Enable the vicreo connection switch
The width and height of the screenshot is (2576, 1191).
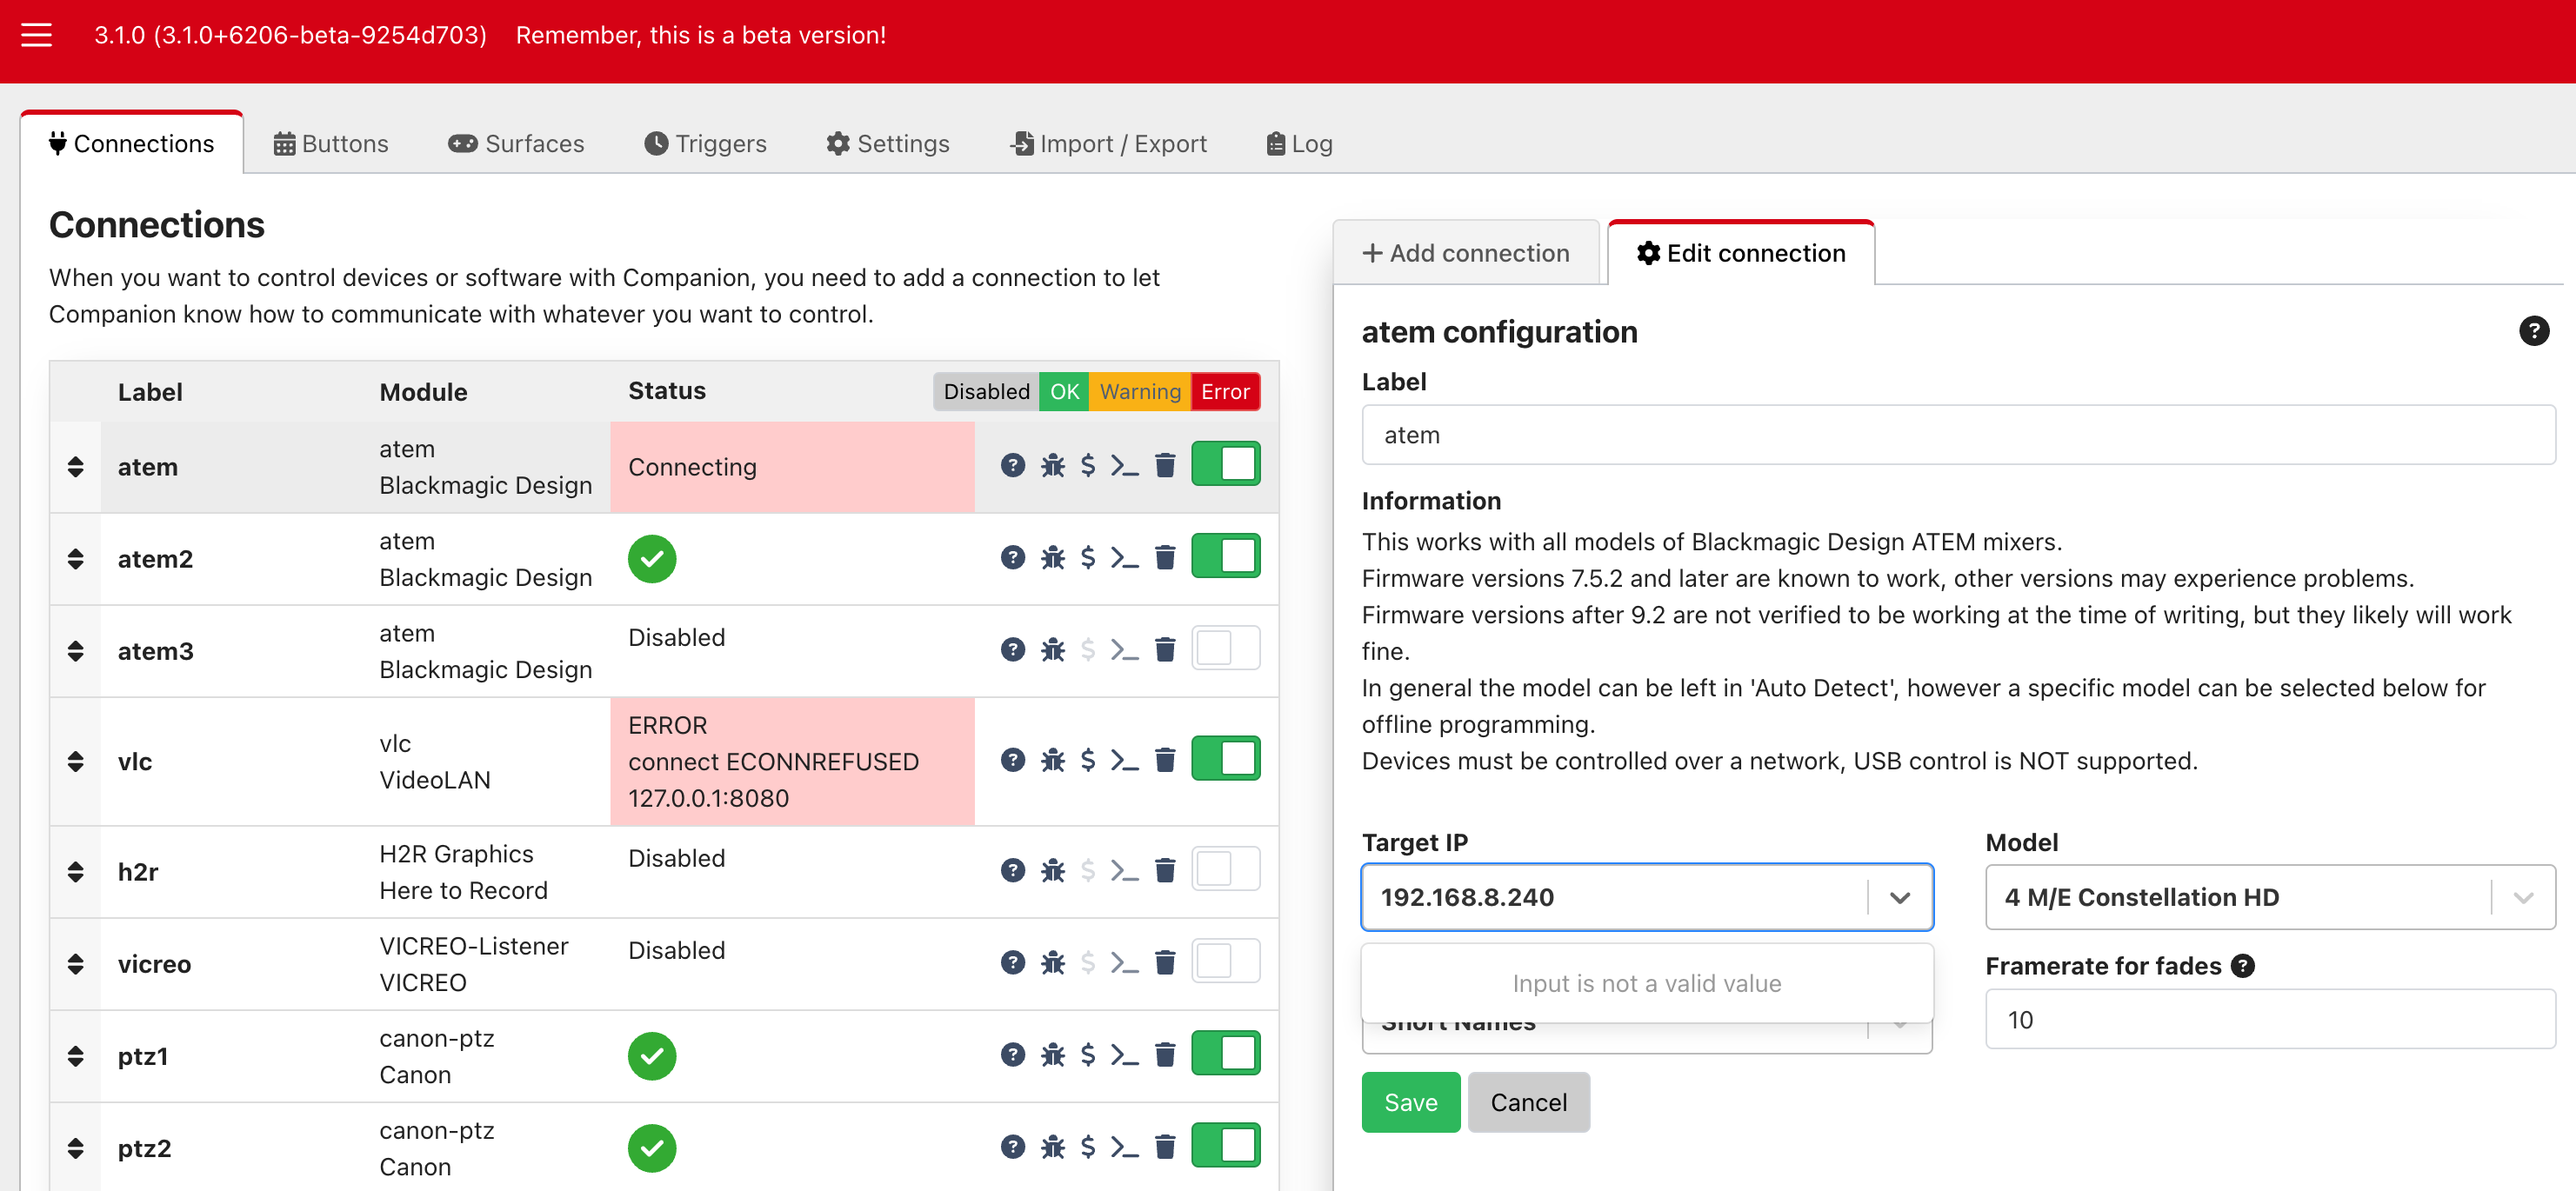[x=1225, y=962]
